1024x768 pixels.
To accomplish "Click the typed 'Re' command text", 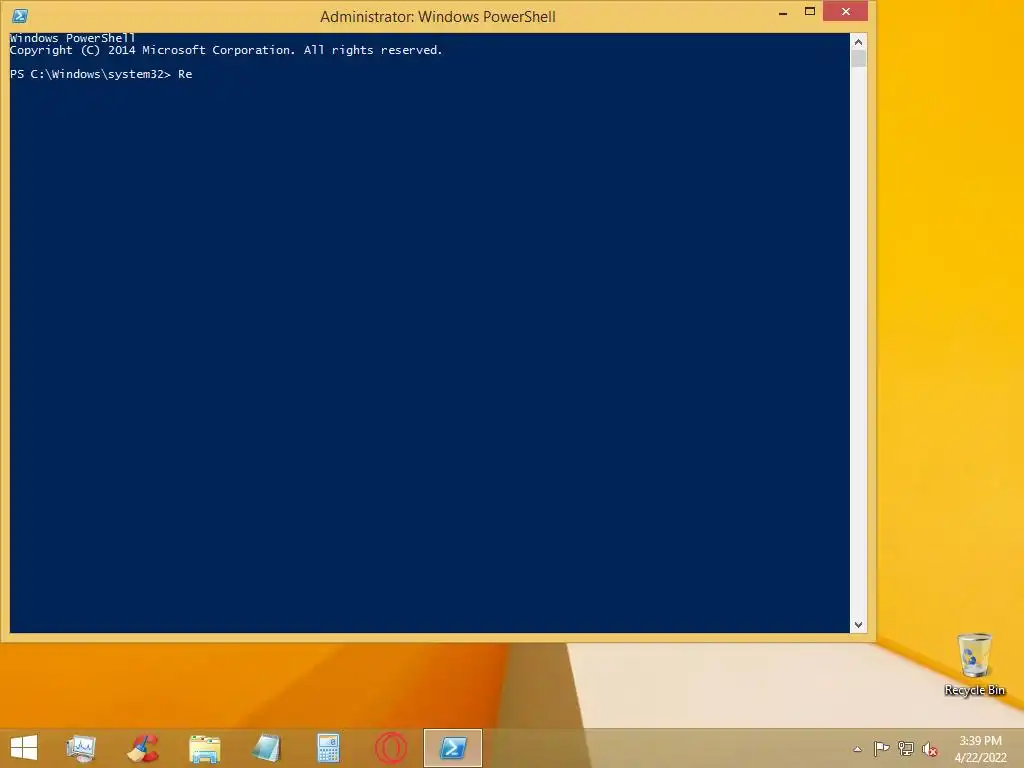I will [185, 74].
